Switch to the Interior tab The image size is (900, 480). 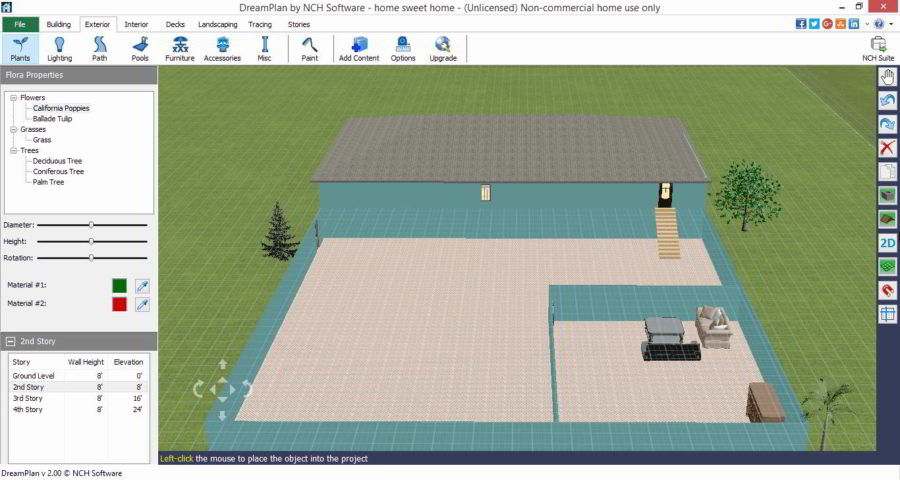136,24
